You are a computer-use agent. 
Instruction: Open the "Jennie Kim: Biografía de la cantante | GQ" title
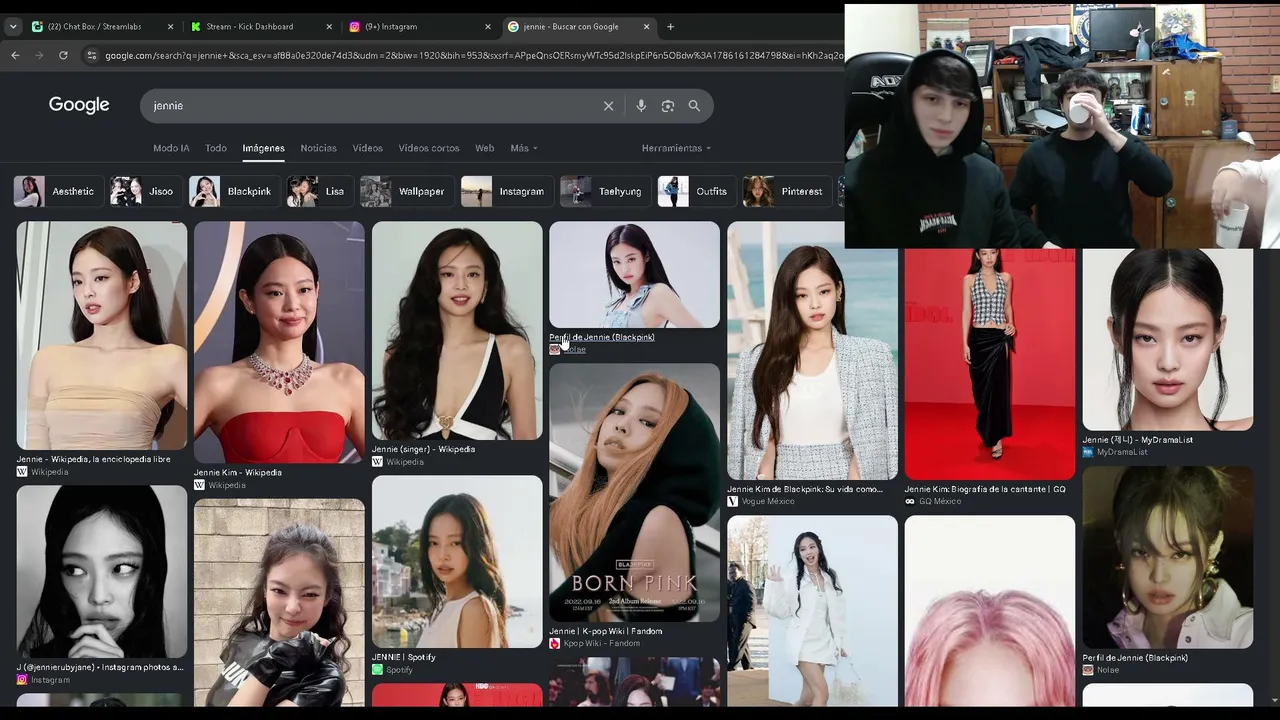click(x=985, y=489)
